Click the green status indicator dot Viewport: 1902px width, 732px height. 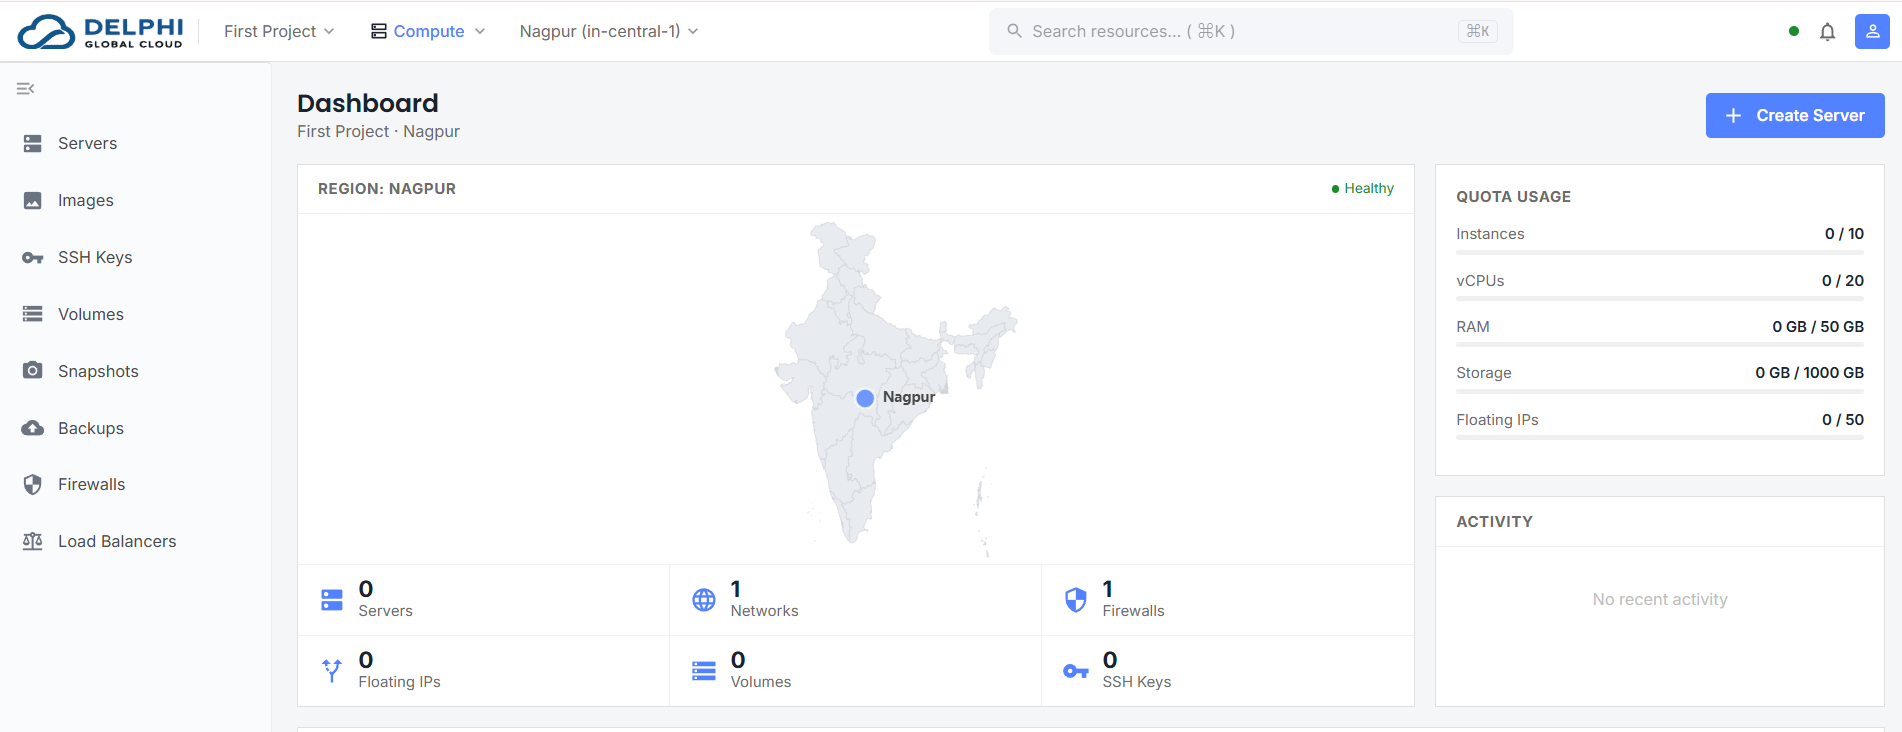pos(1794,31)
